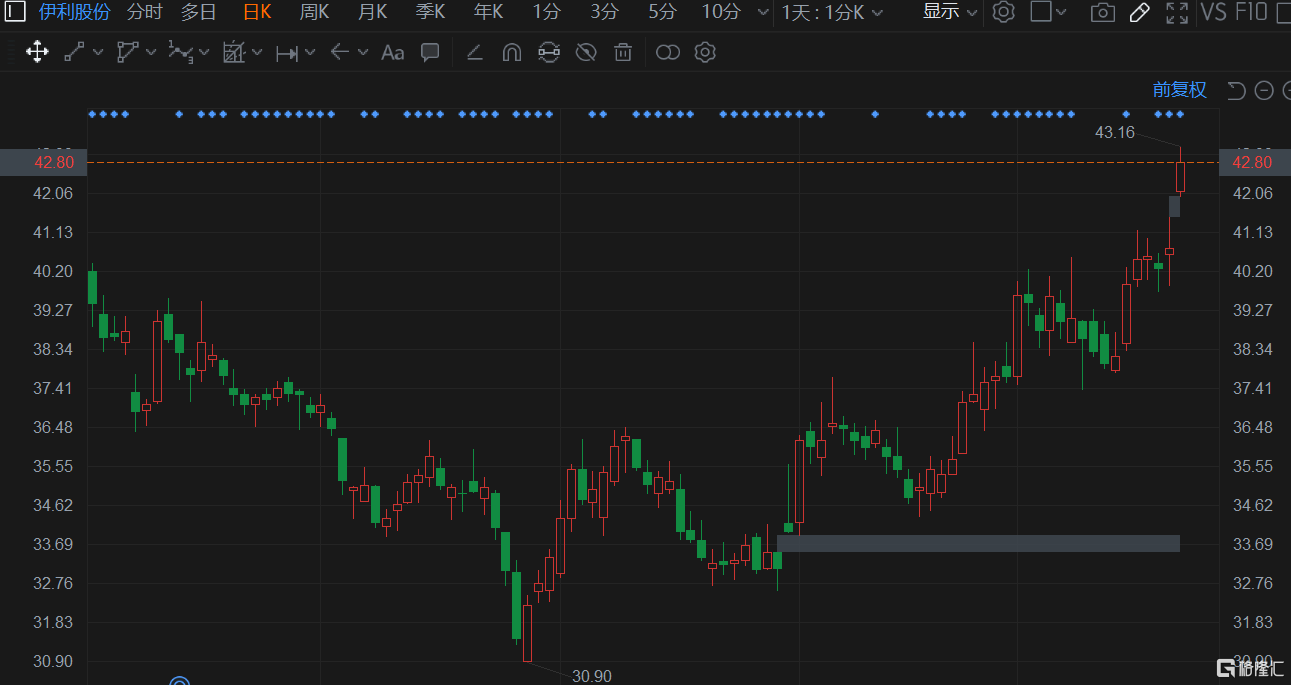1291x685 pixels.
Task: Switch to 3分 period
Action: click(x=604, y=12)
